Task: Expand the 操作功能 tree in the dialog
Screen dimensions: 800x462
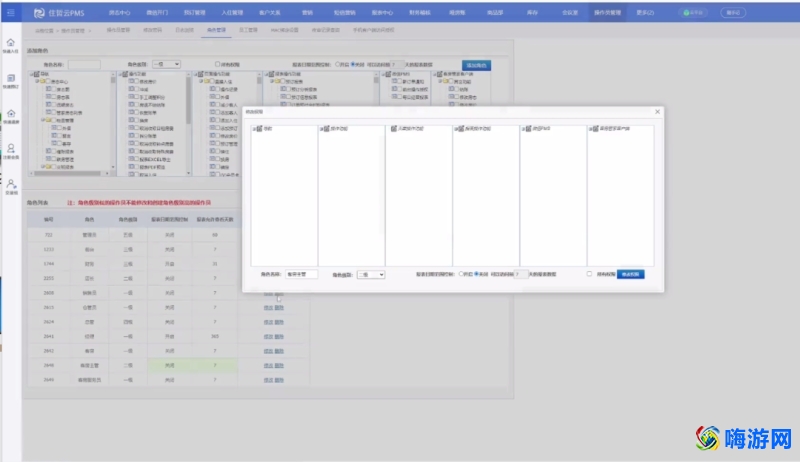Action: 321,129
